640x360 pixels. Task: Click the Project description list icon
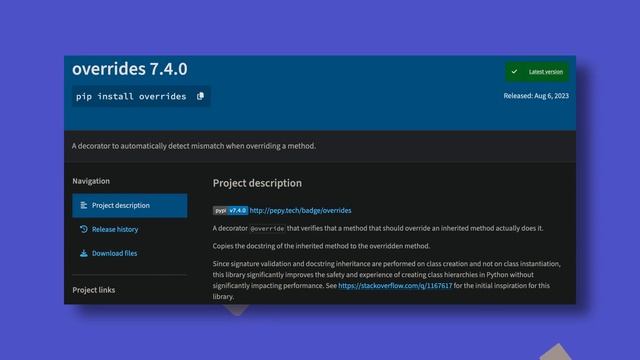pos(84,205)
